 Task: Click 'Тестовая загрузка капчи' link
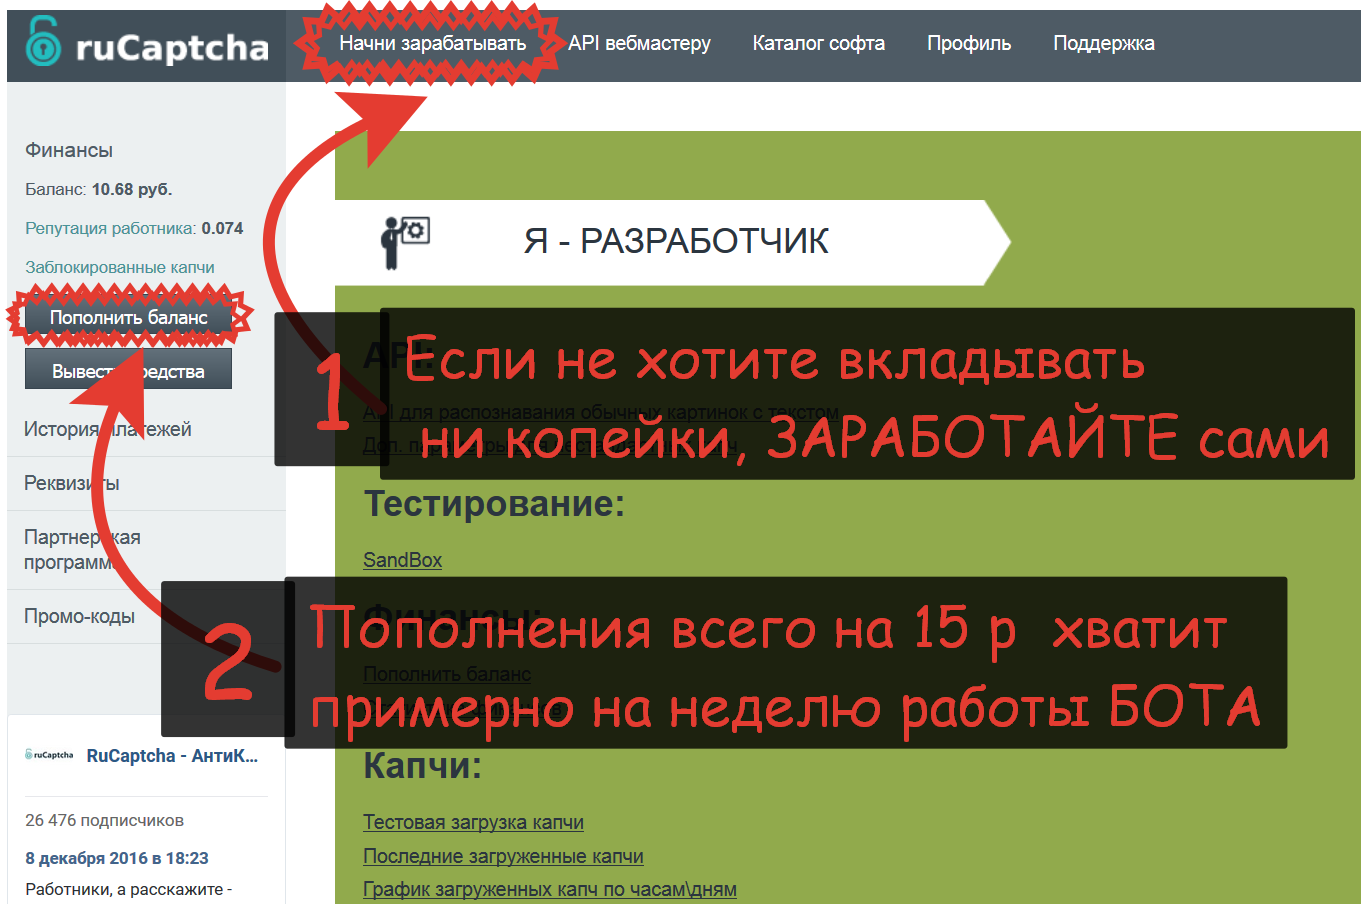tap(473, 822)
